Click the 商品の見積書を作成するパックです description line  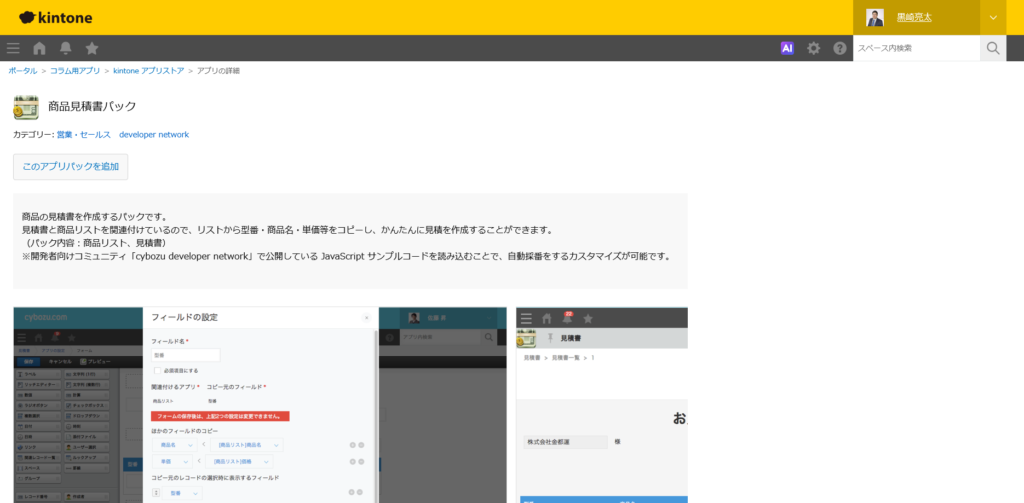coord(95,217)
